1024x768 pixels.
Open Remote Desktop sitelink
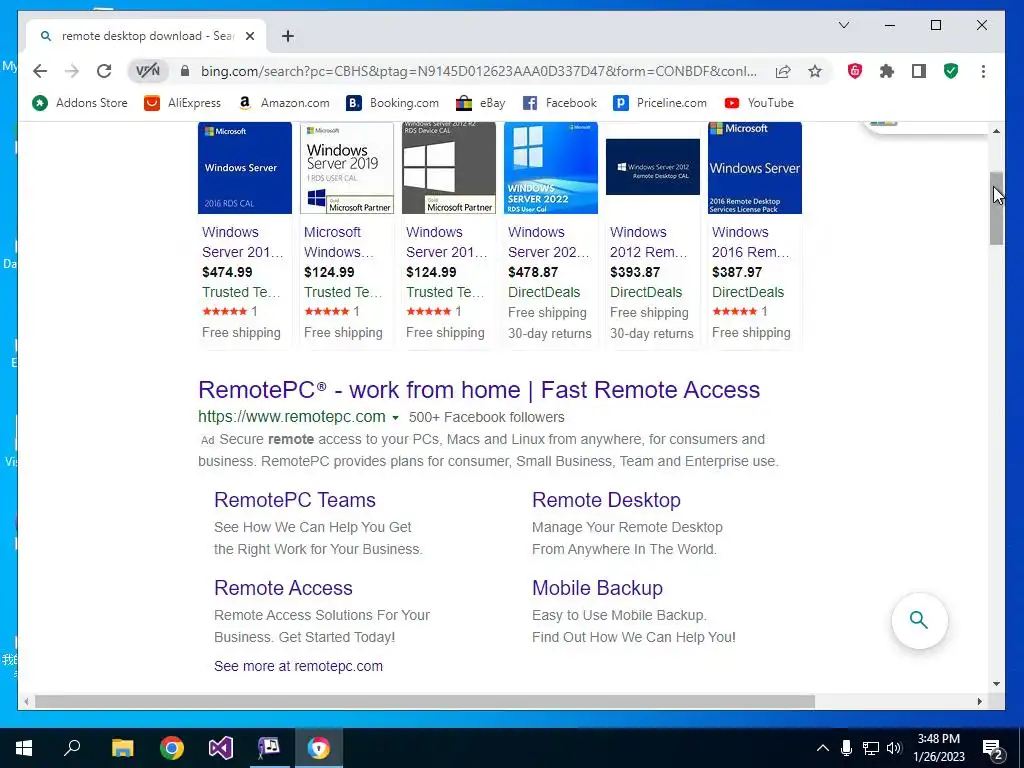(x=606, y=500)
